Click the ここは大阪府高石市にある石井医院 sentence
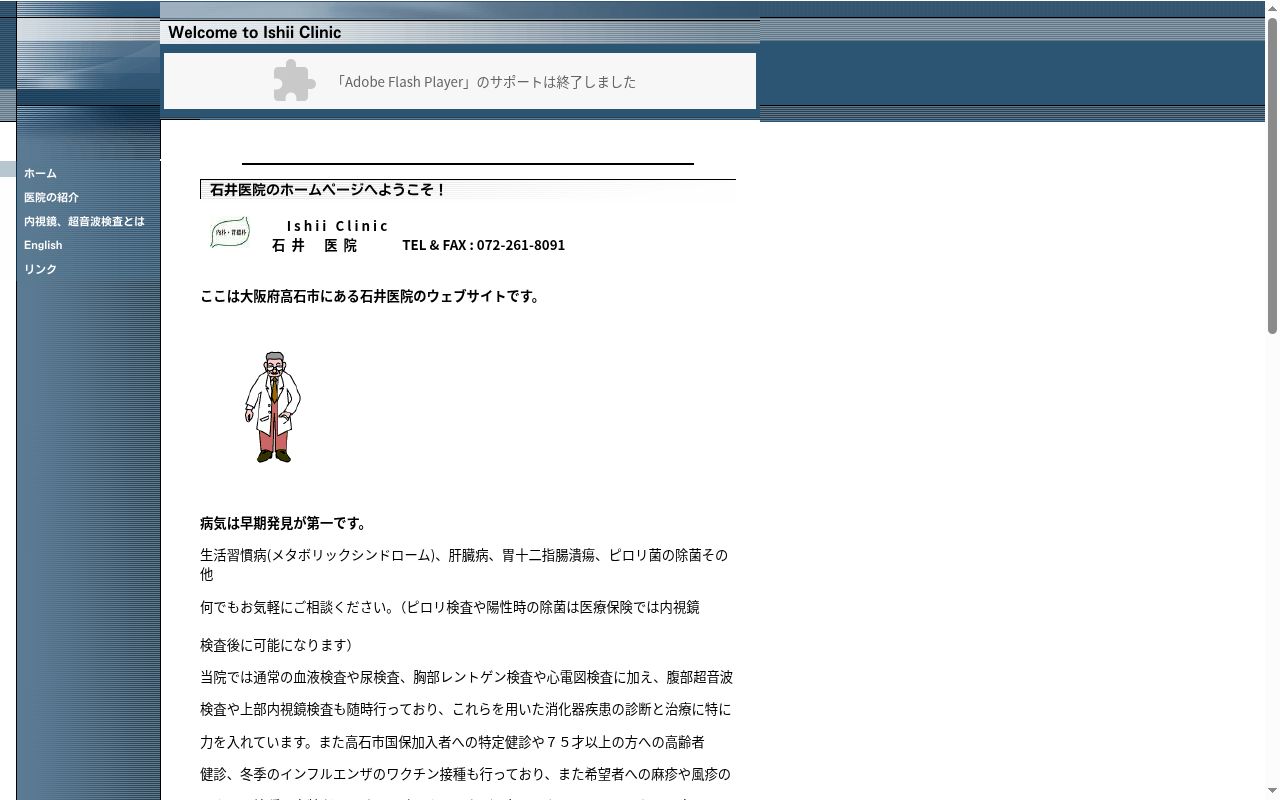This screenshot has width=1280, height=800. (x=370, y=296)
